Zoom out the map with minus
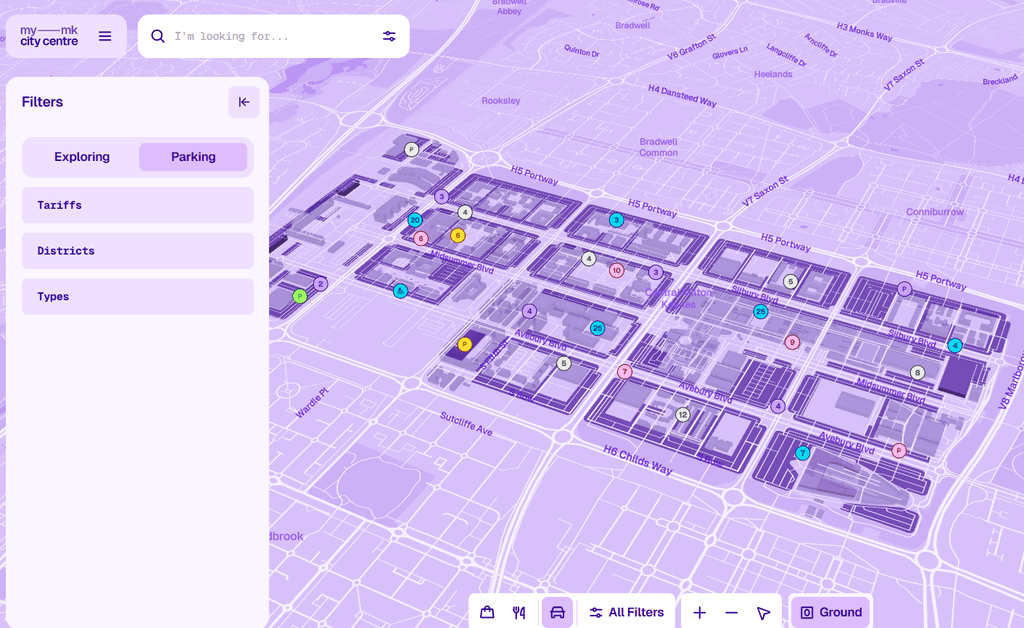 tap(731, 612)
